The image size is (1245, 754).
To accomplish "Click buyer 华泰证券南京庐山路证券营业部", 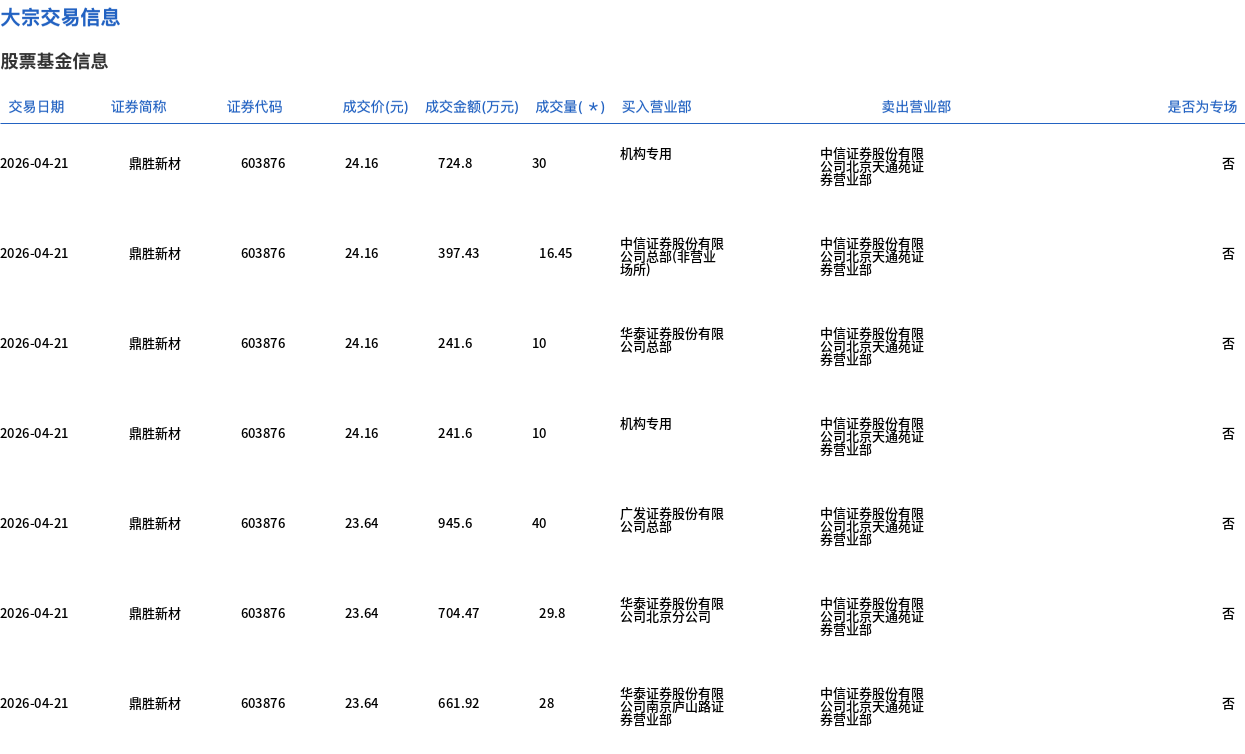I will [x=672, y=707].
